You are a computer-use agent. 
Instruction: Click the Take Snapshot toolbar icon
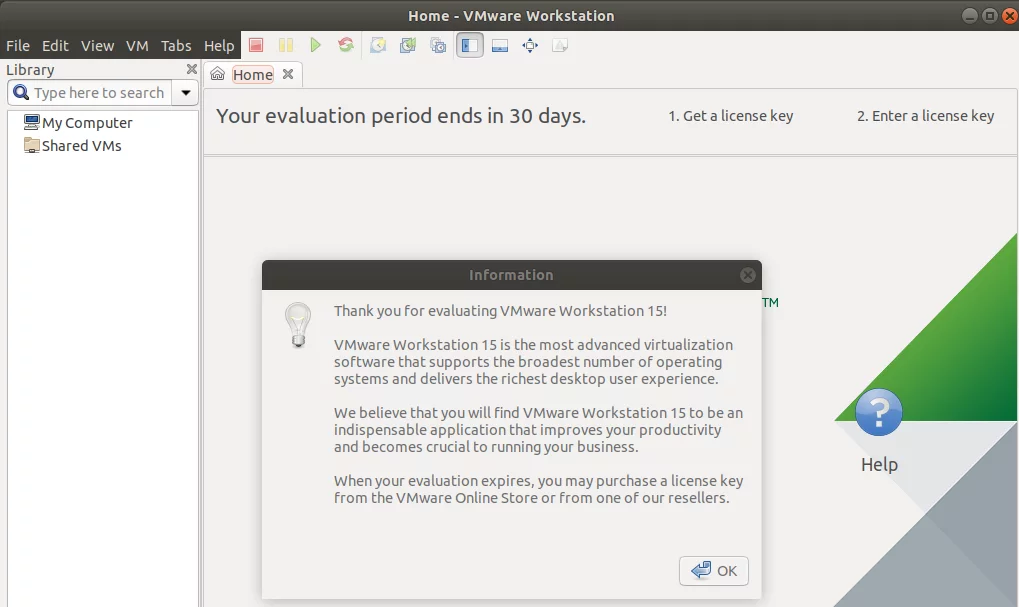(x=378, y=45)
